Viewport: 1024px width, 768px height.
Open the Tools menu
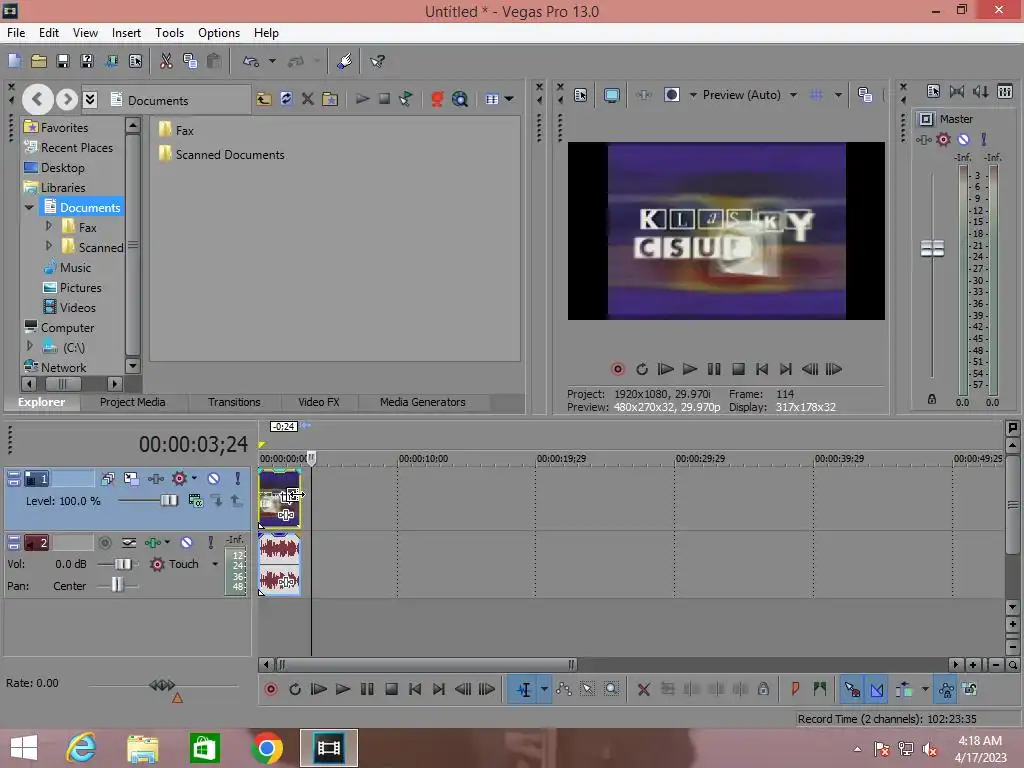point(169,33)
